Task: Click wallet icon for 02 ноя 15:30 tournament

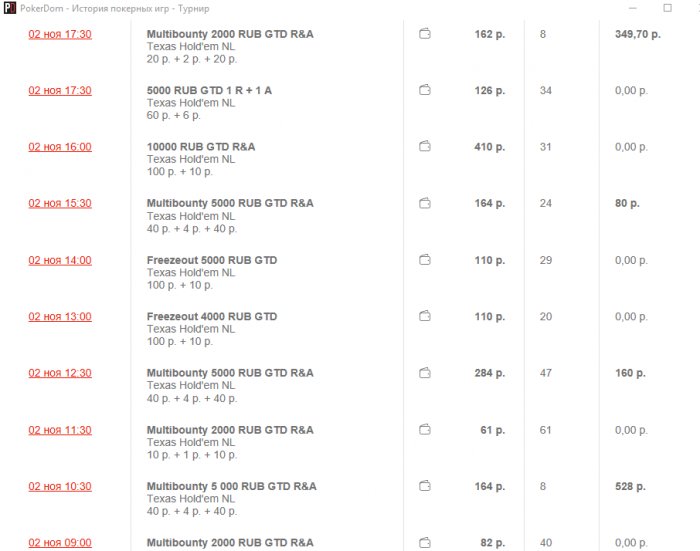Action: (x=424, y=204)
